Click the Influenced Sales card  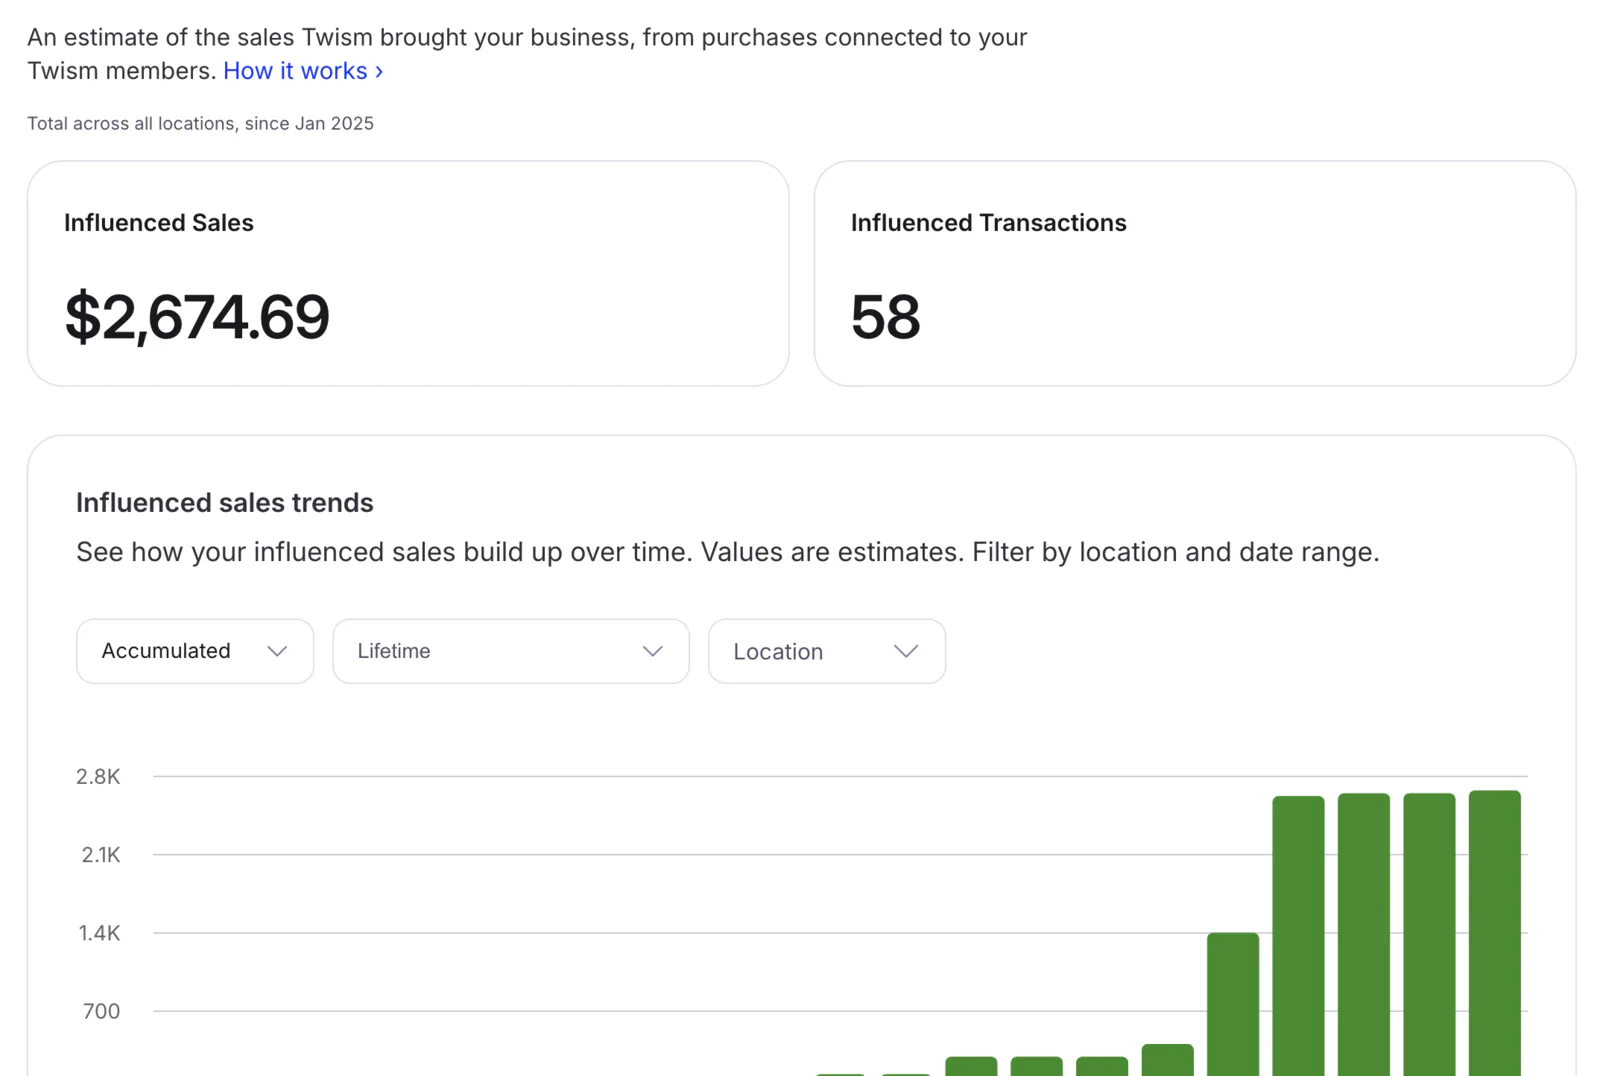point(408,273)
